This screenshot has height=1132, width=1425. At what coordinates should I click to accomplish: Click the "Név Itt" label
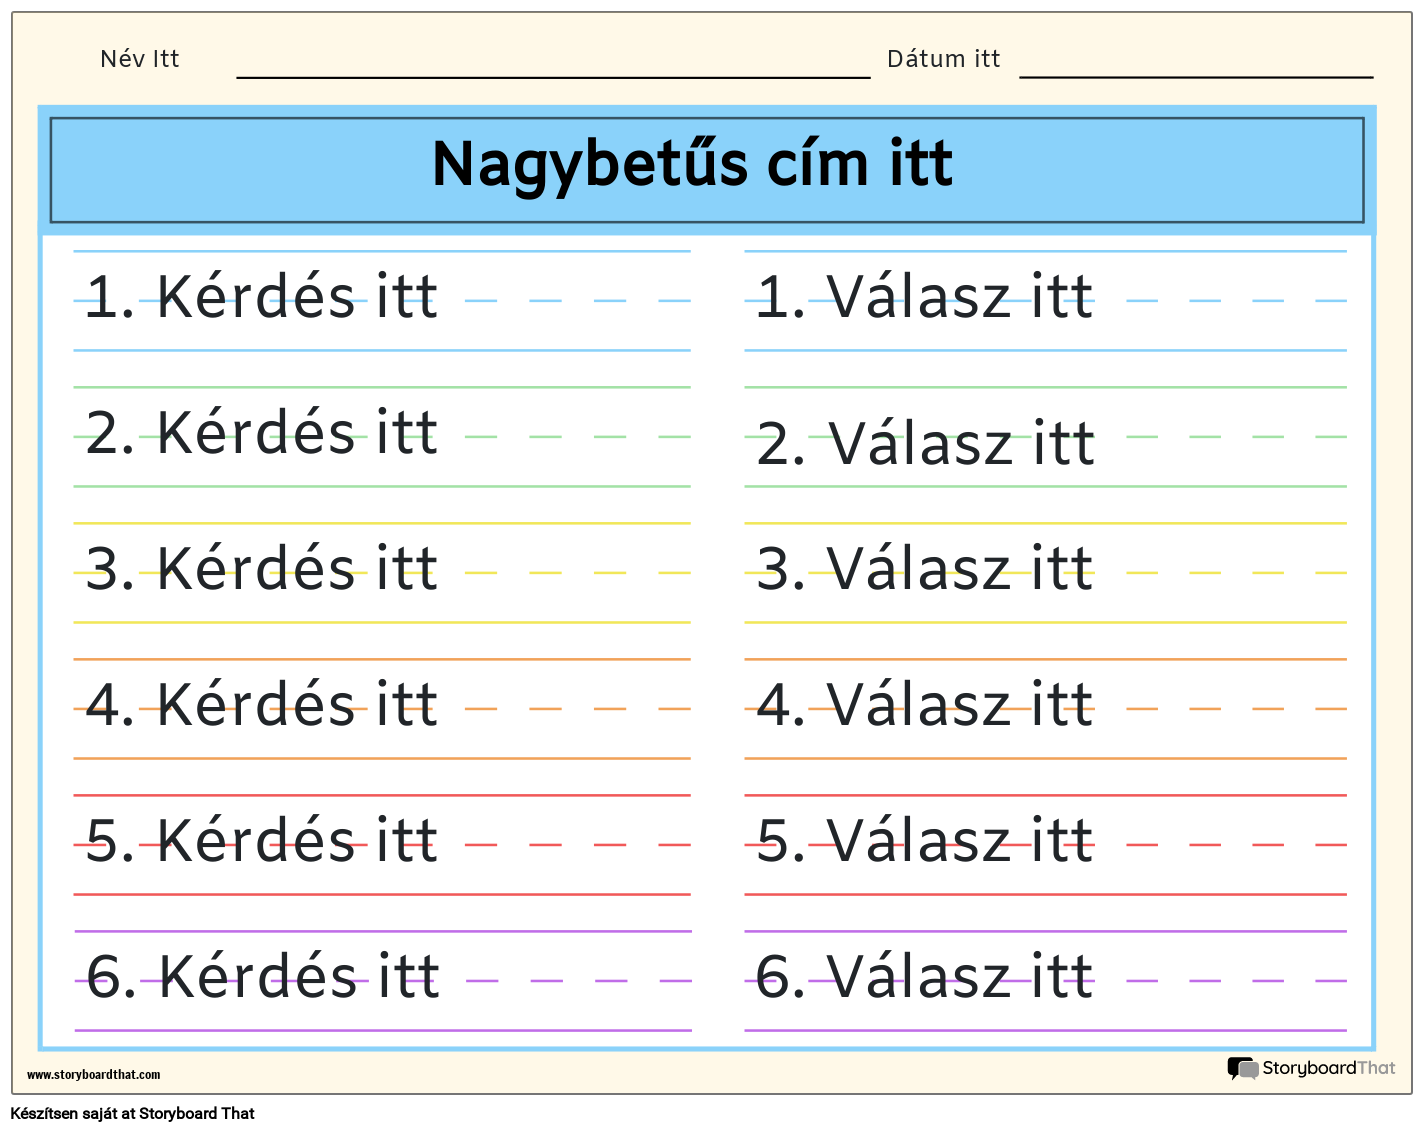140,59
